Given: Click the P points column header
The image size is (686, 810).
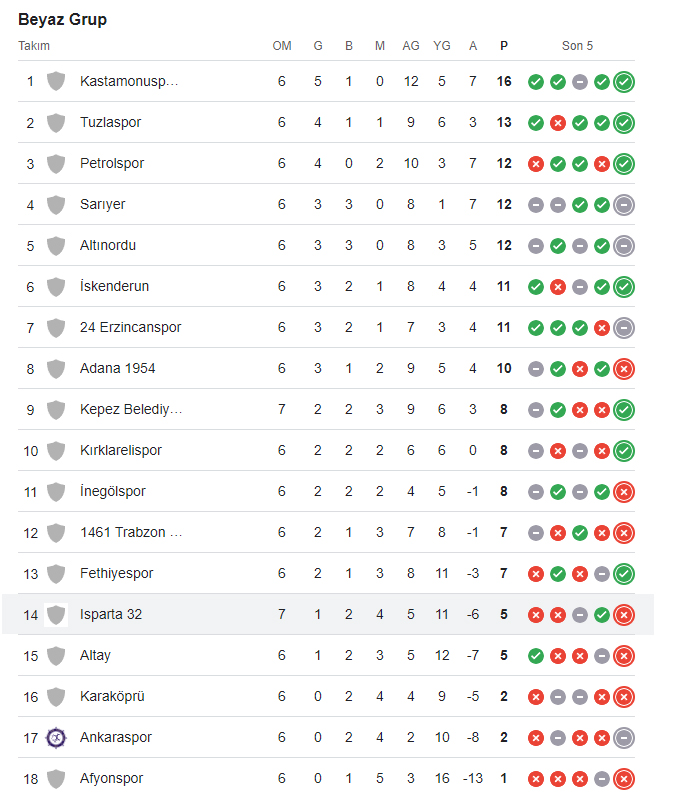Looking at the screenshot, I should click(x=504, y=46).
